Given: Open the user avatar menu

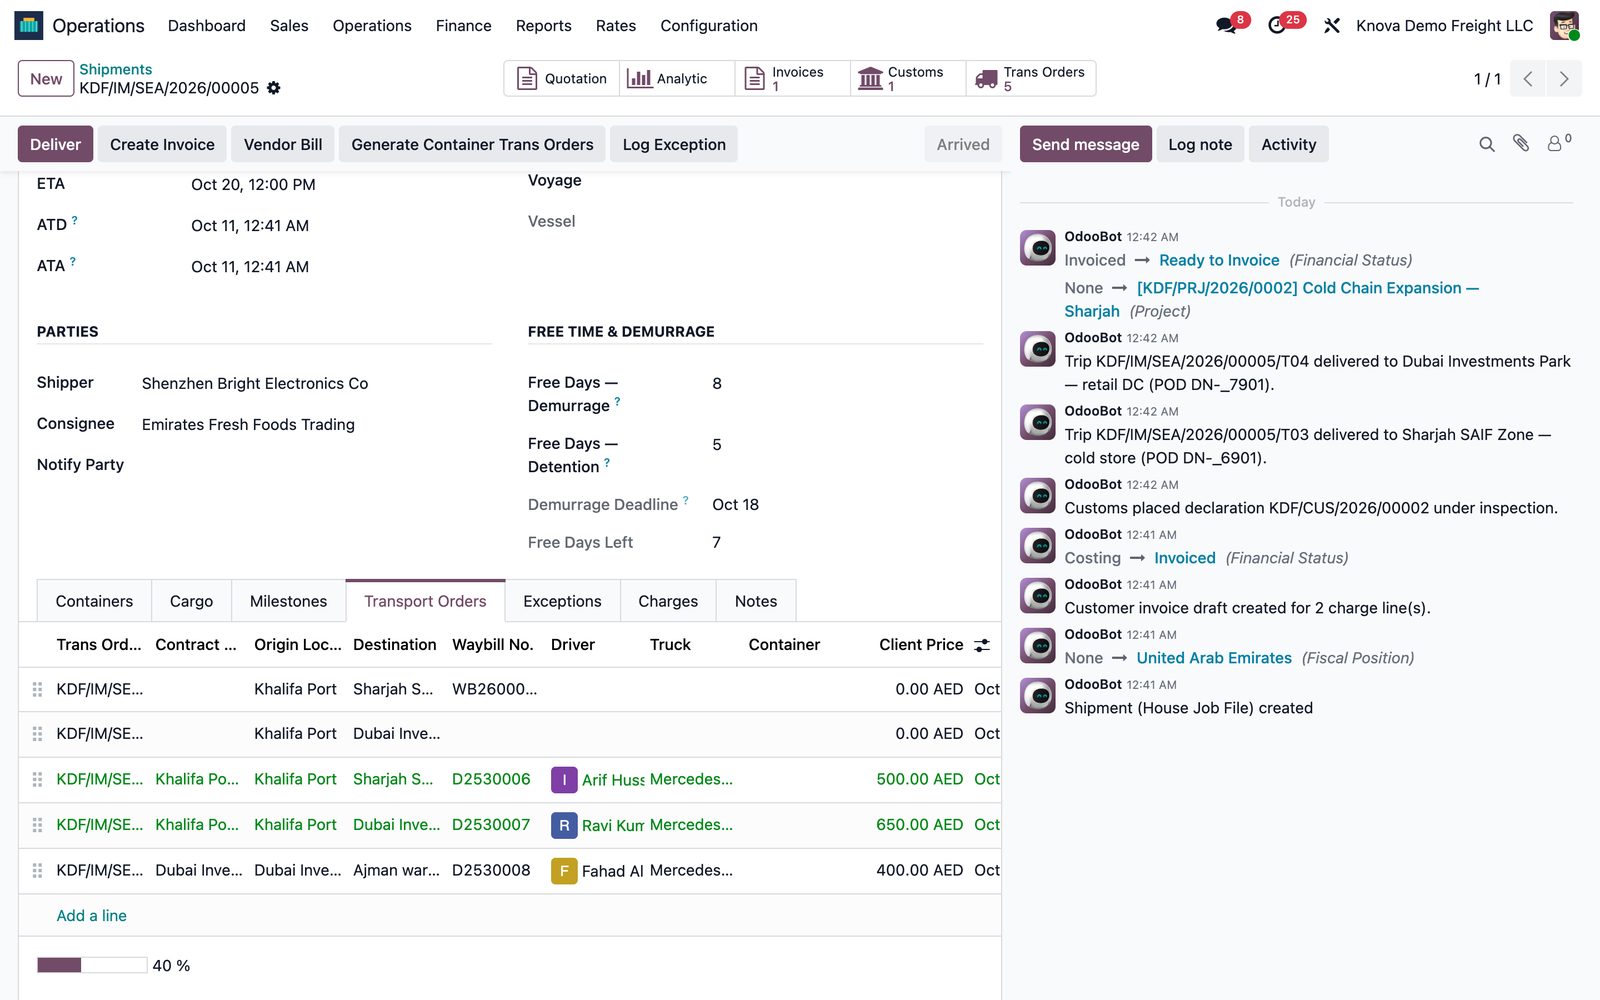Looking at the screenshot, I should pos(1564,25).
